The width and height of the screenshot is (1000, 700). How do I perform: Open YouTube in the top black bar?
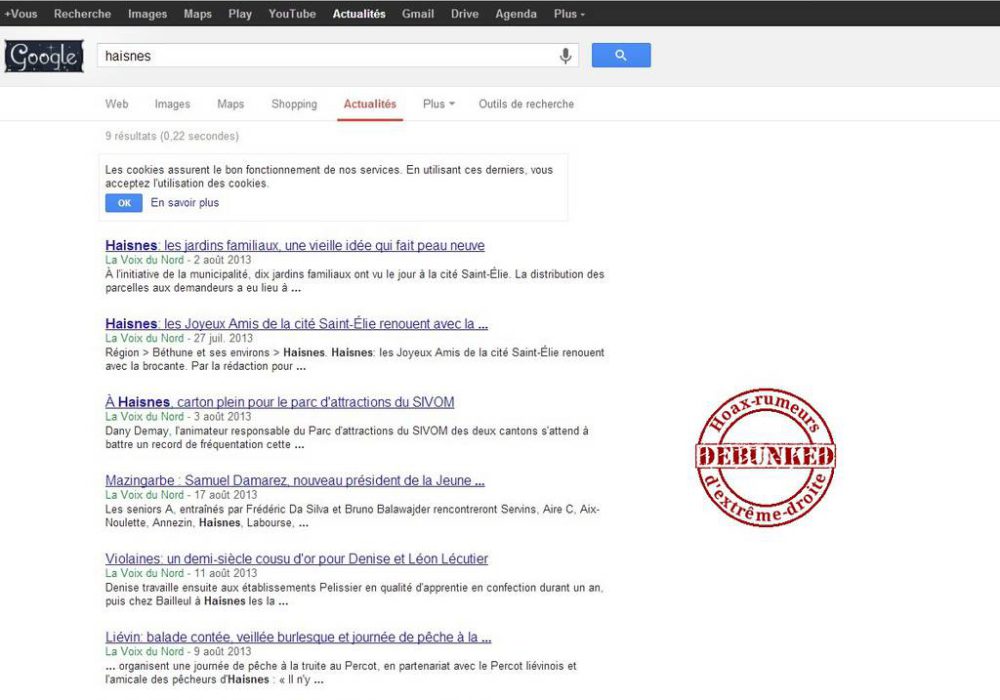pyautogui.click(x=292, y=13)
